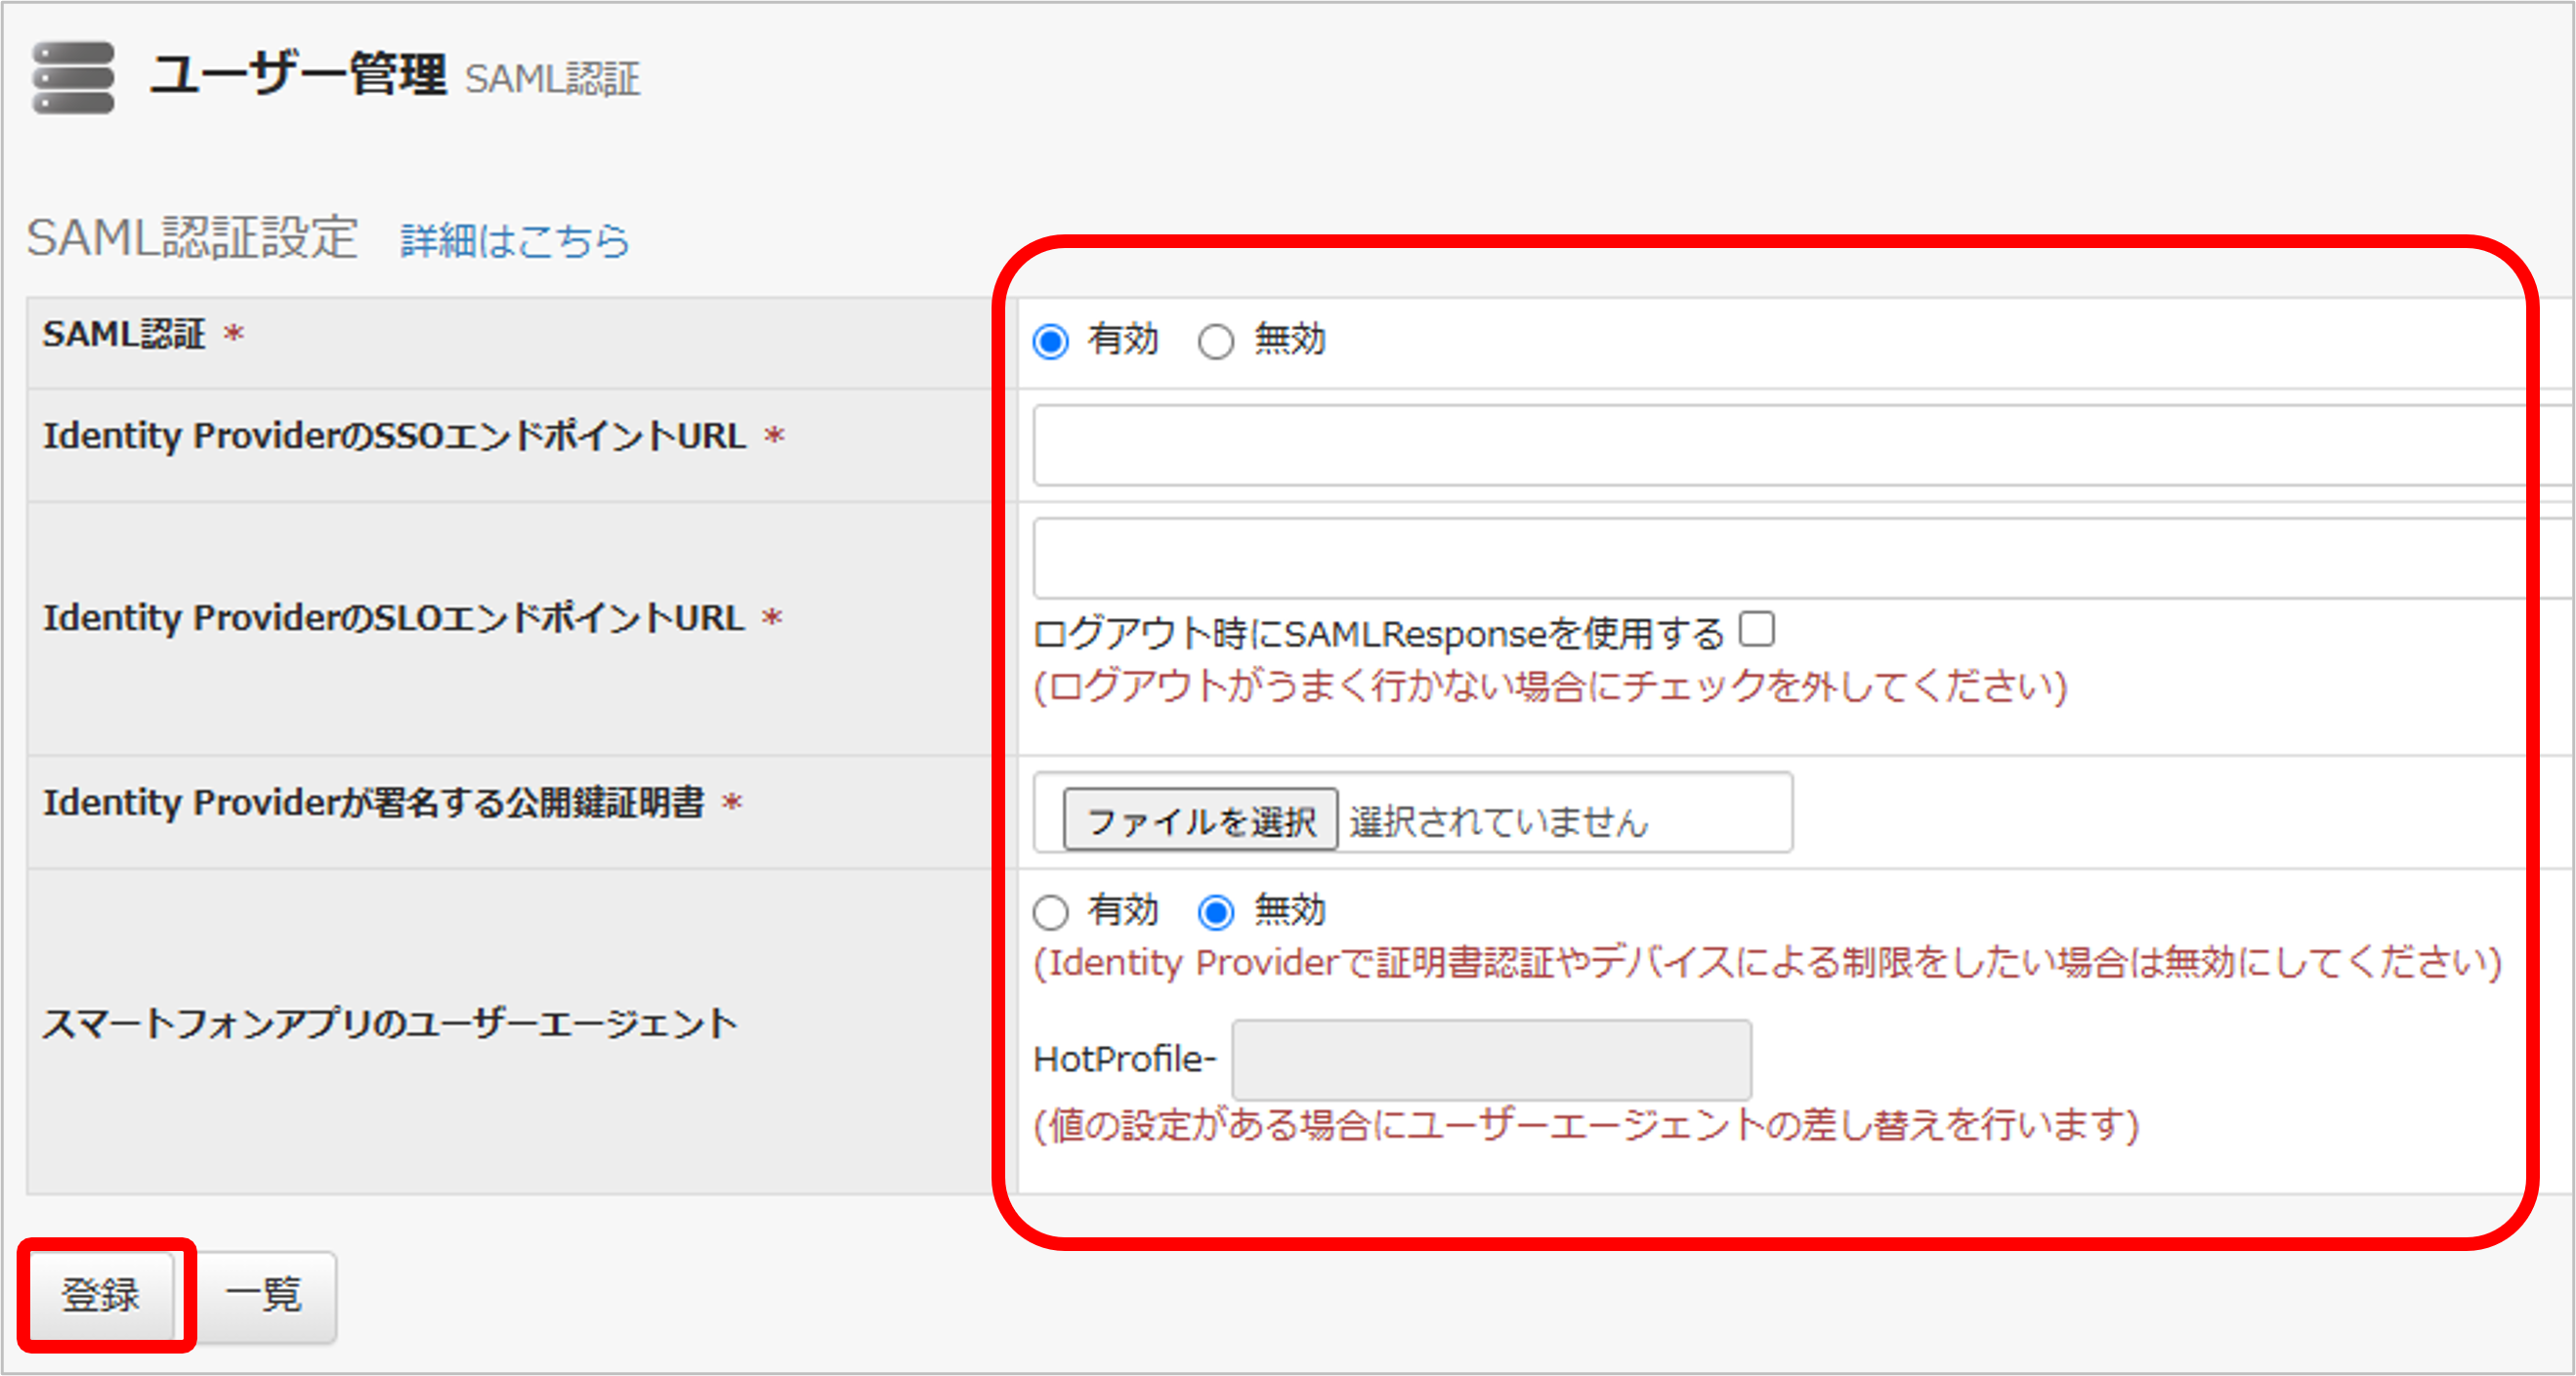Select 無効 for SAML認証
This screenshot has height=1376, width=2576.
coord(1216,342)
